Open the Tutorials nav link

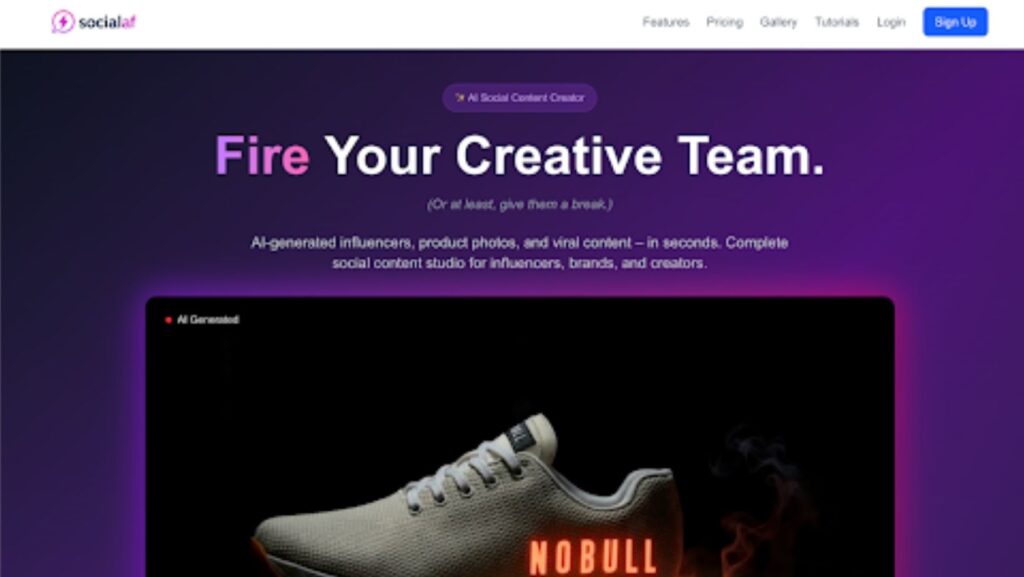tap(837, 22)
